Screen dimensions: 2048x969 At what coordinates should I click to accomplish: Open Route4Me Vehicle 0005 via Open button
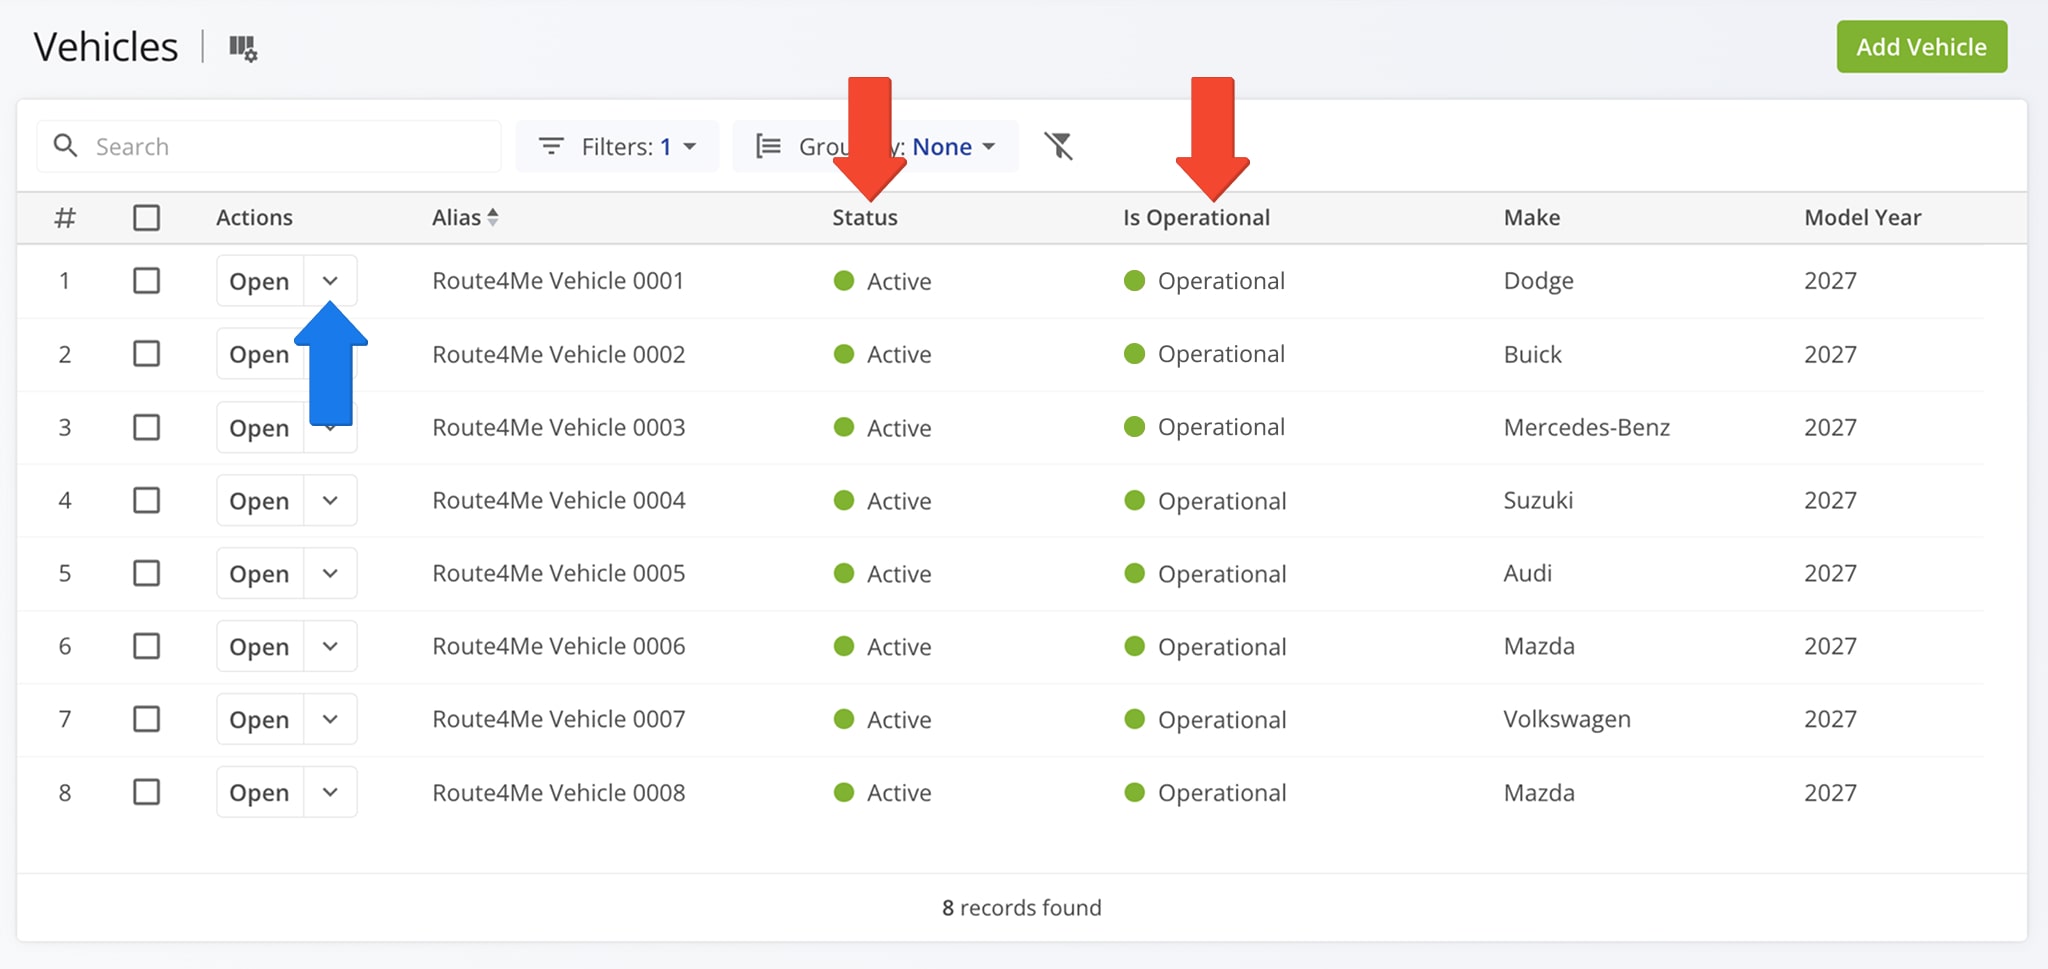click(x=260, y=573)
